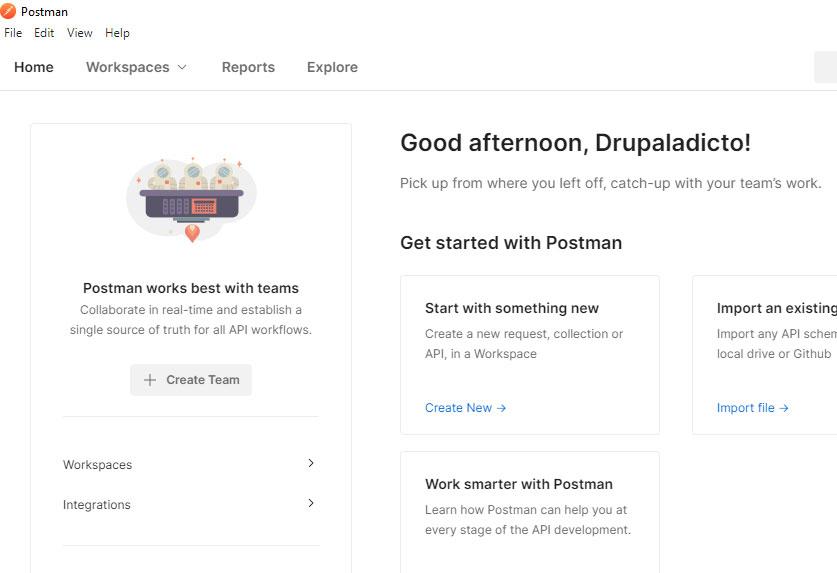The image size is (837, 573).
Task: Click 'Postman works best with teams' heading
Action: 191,288
